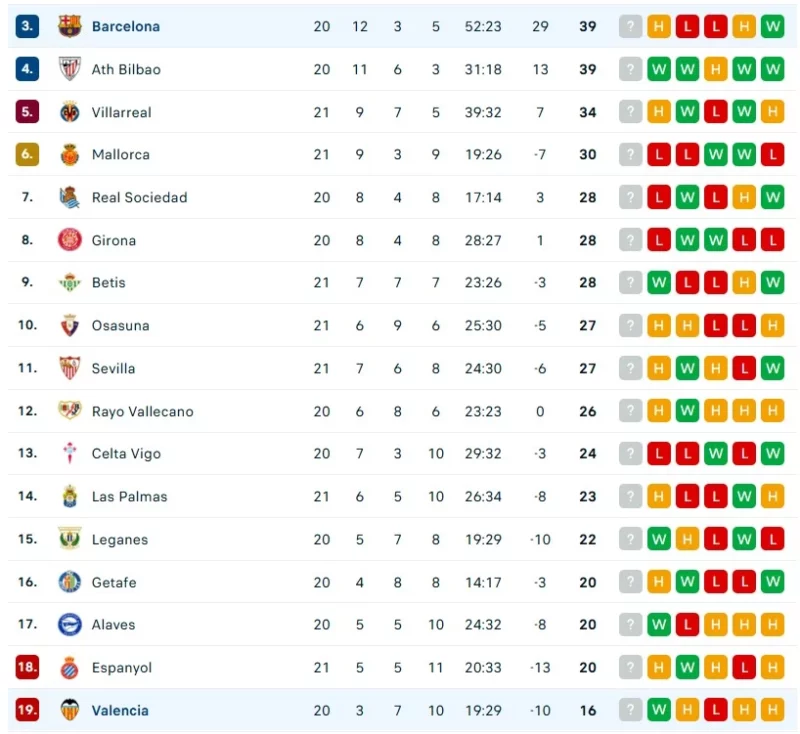Click the blue position 3 badge
This screenshot has height=734, width=800.
click(27, 26)
